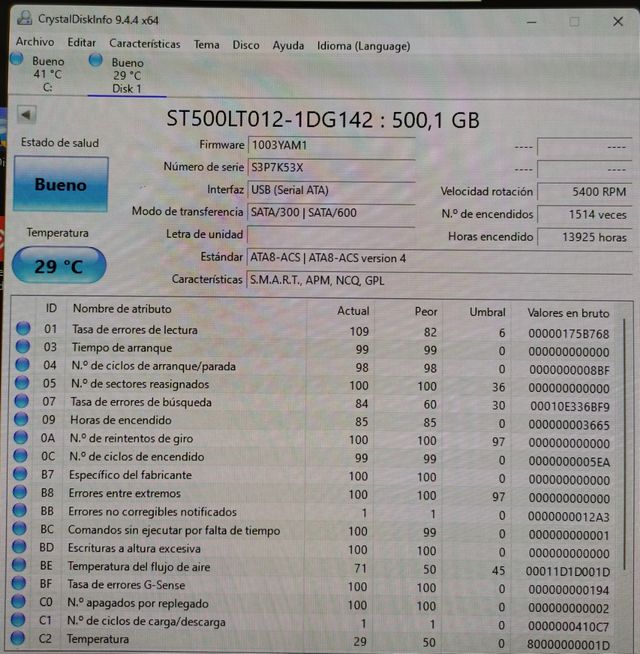Click the status orb for attribute C0

click(18, 601)
